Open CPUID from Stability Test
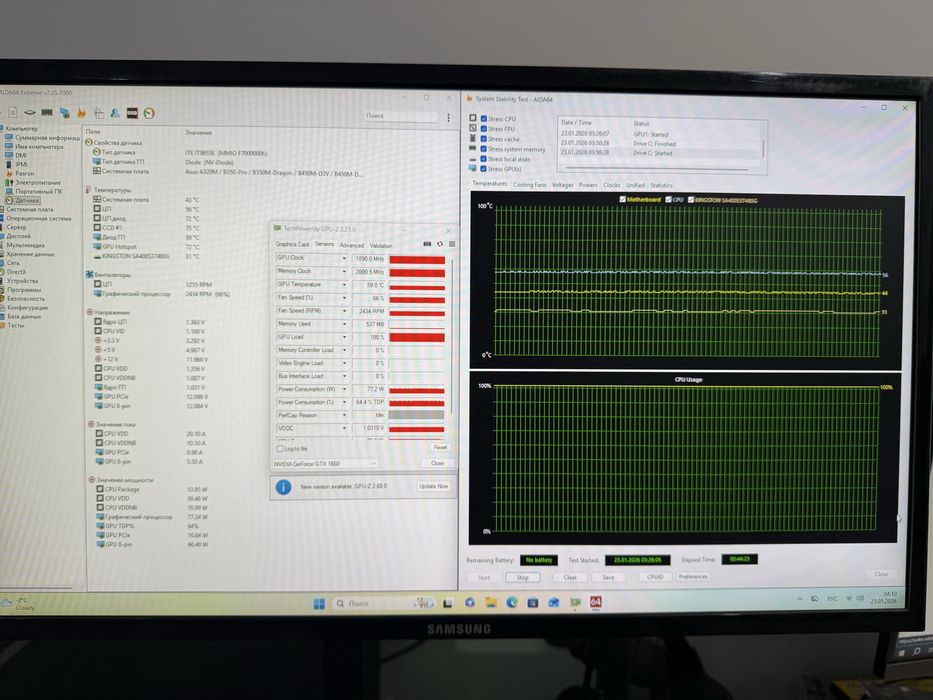 [655, 577]
